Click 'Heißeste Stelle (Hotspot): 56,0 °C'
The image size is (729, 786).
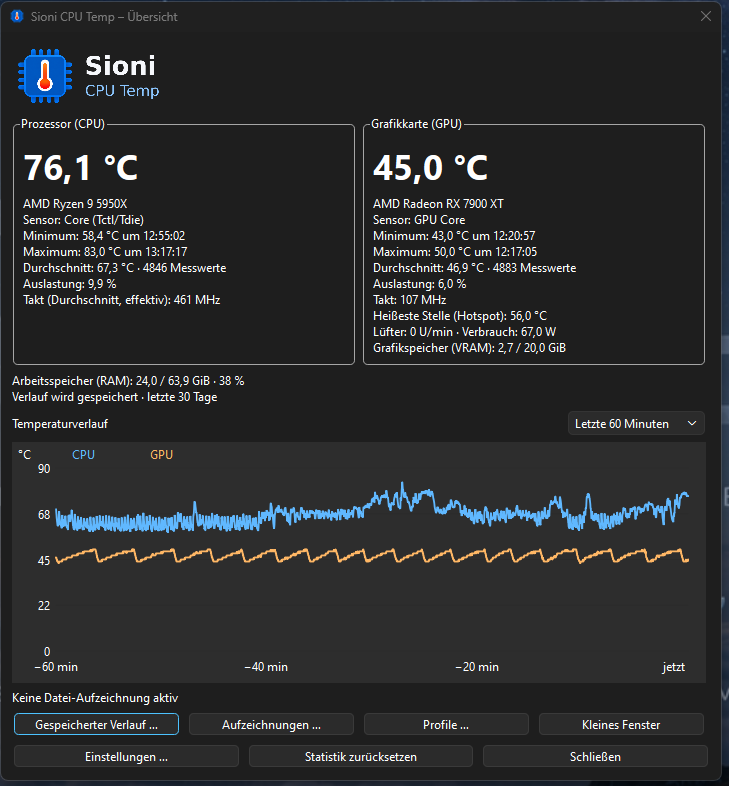pos(460,316)
